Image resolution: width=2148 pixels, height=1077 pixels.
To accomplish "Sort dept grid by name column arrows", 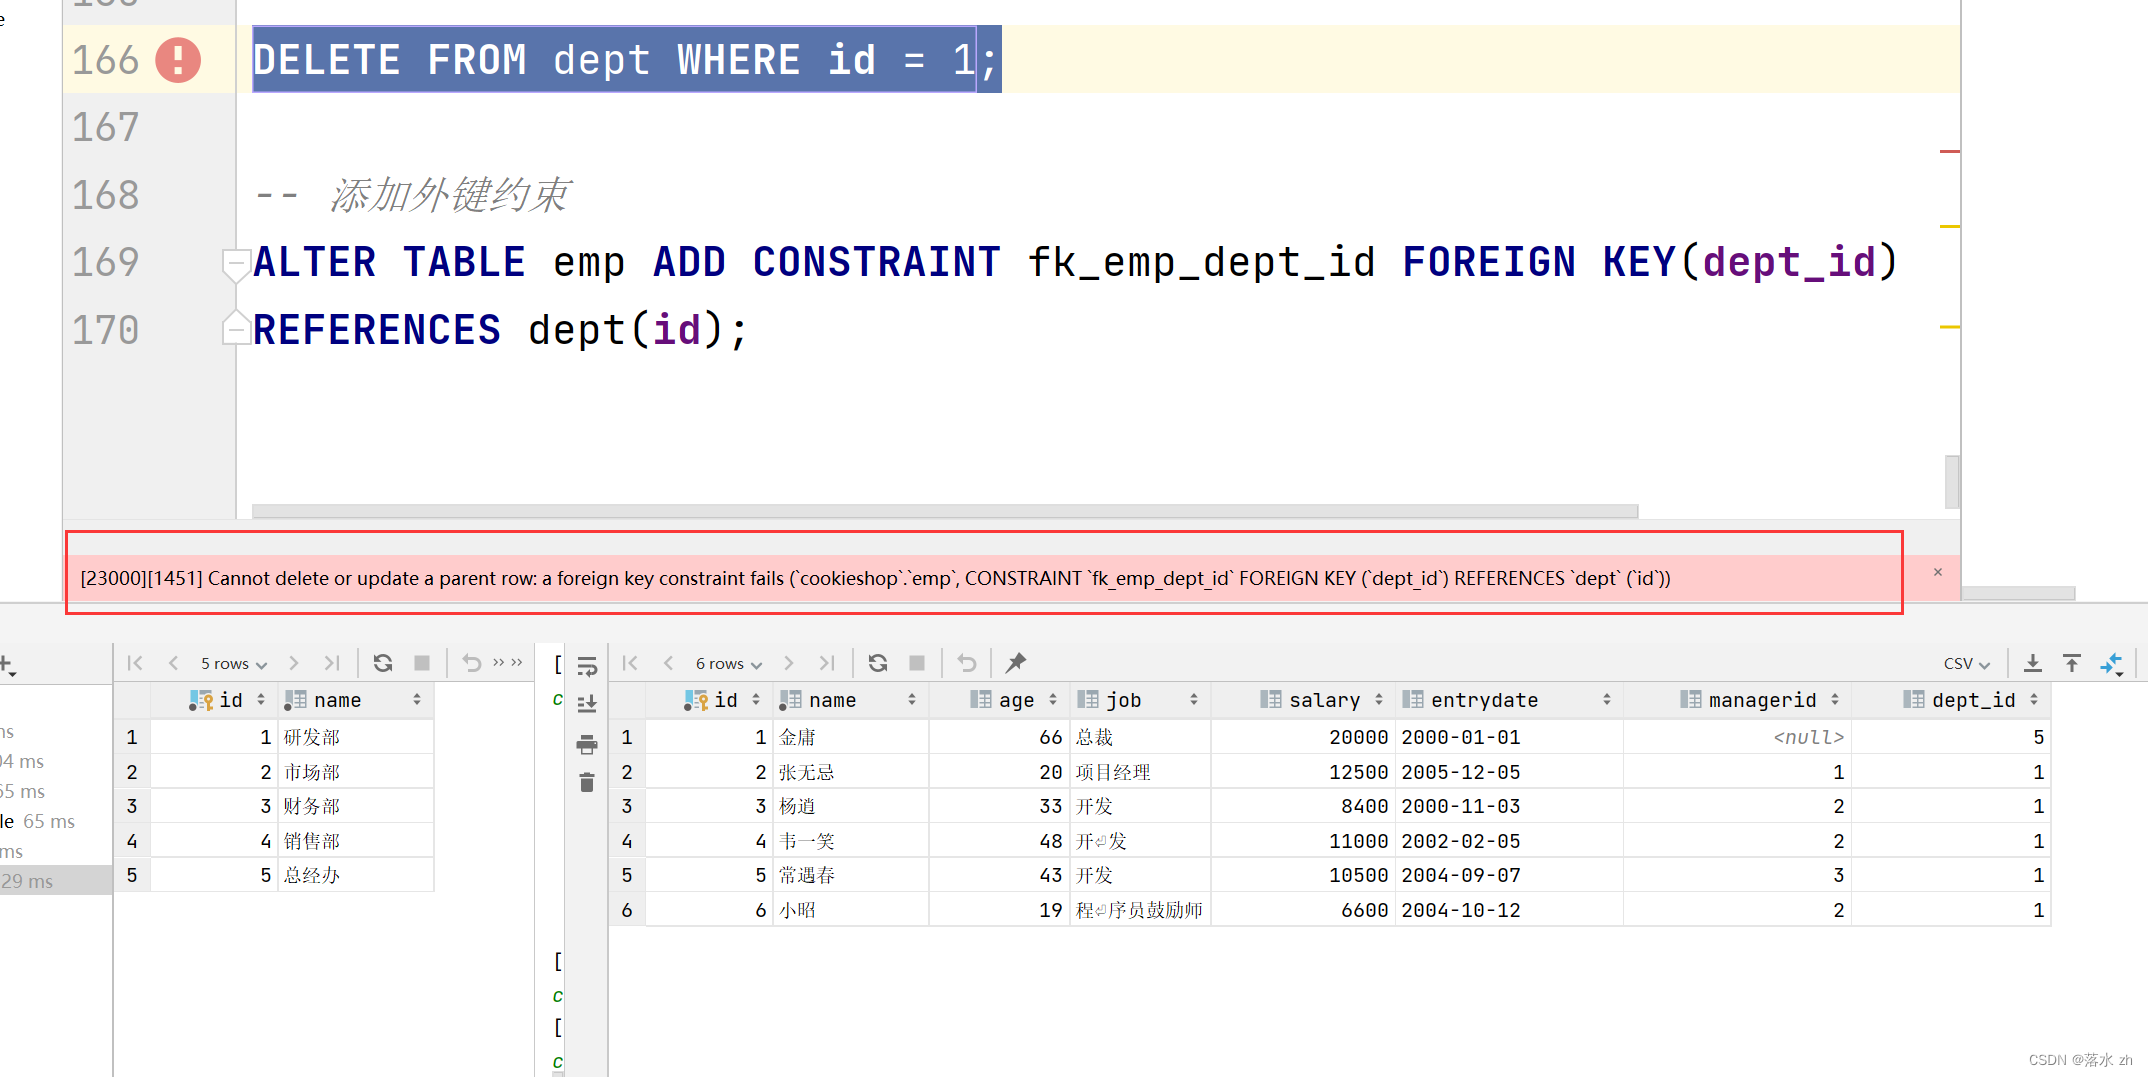I will tap(417, 700).
